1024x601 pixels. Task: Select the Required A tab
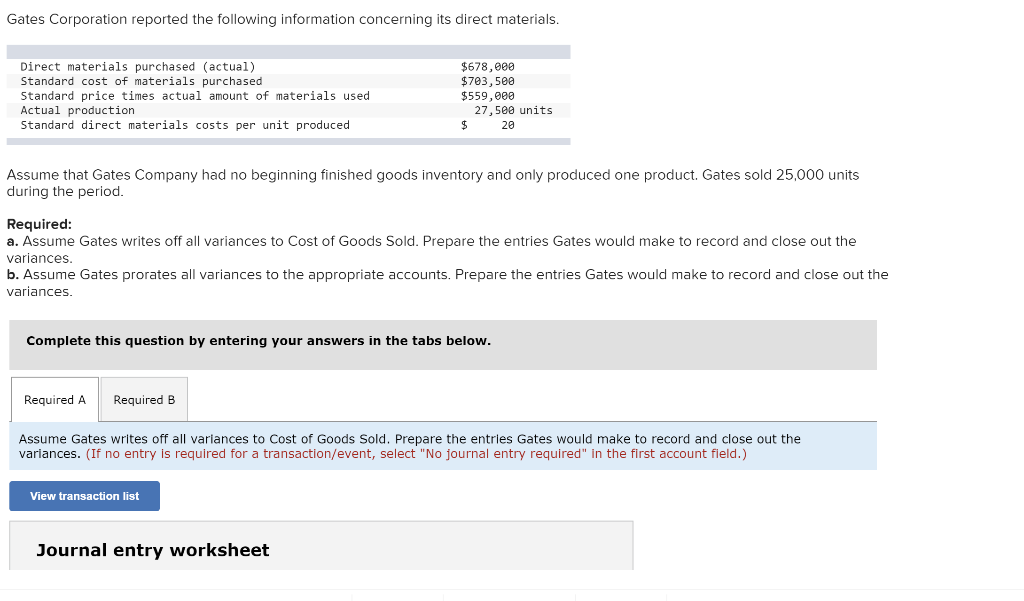54,399
